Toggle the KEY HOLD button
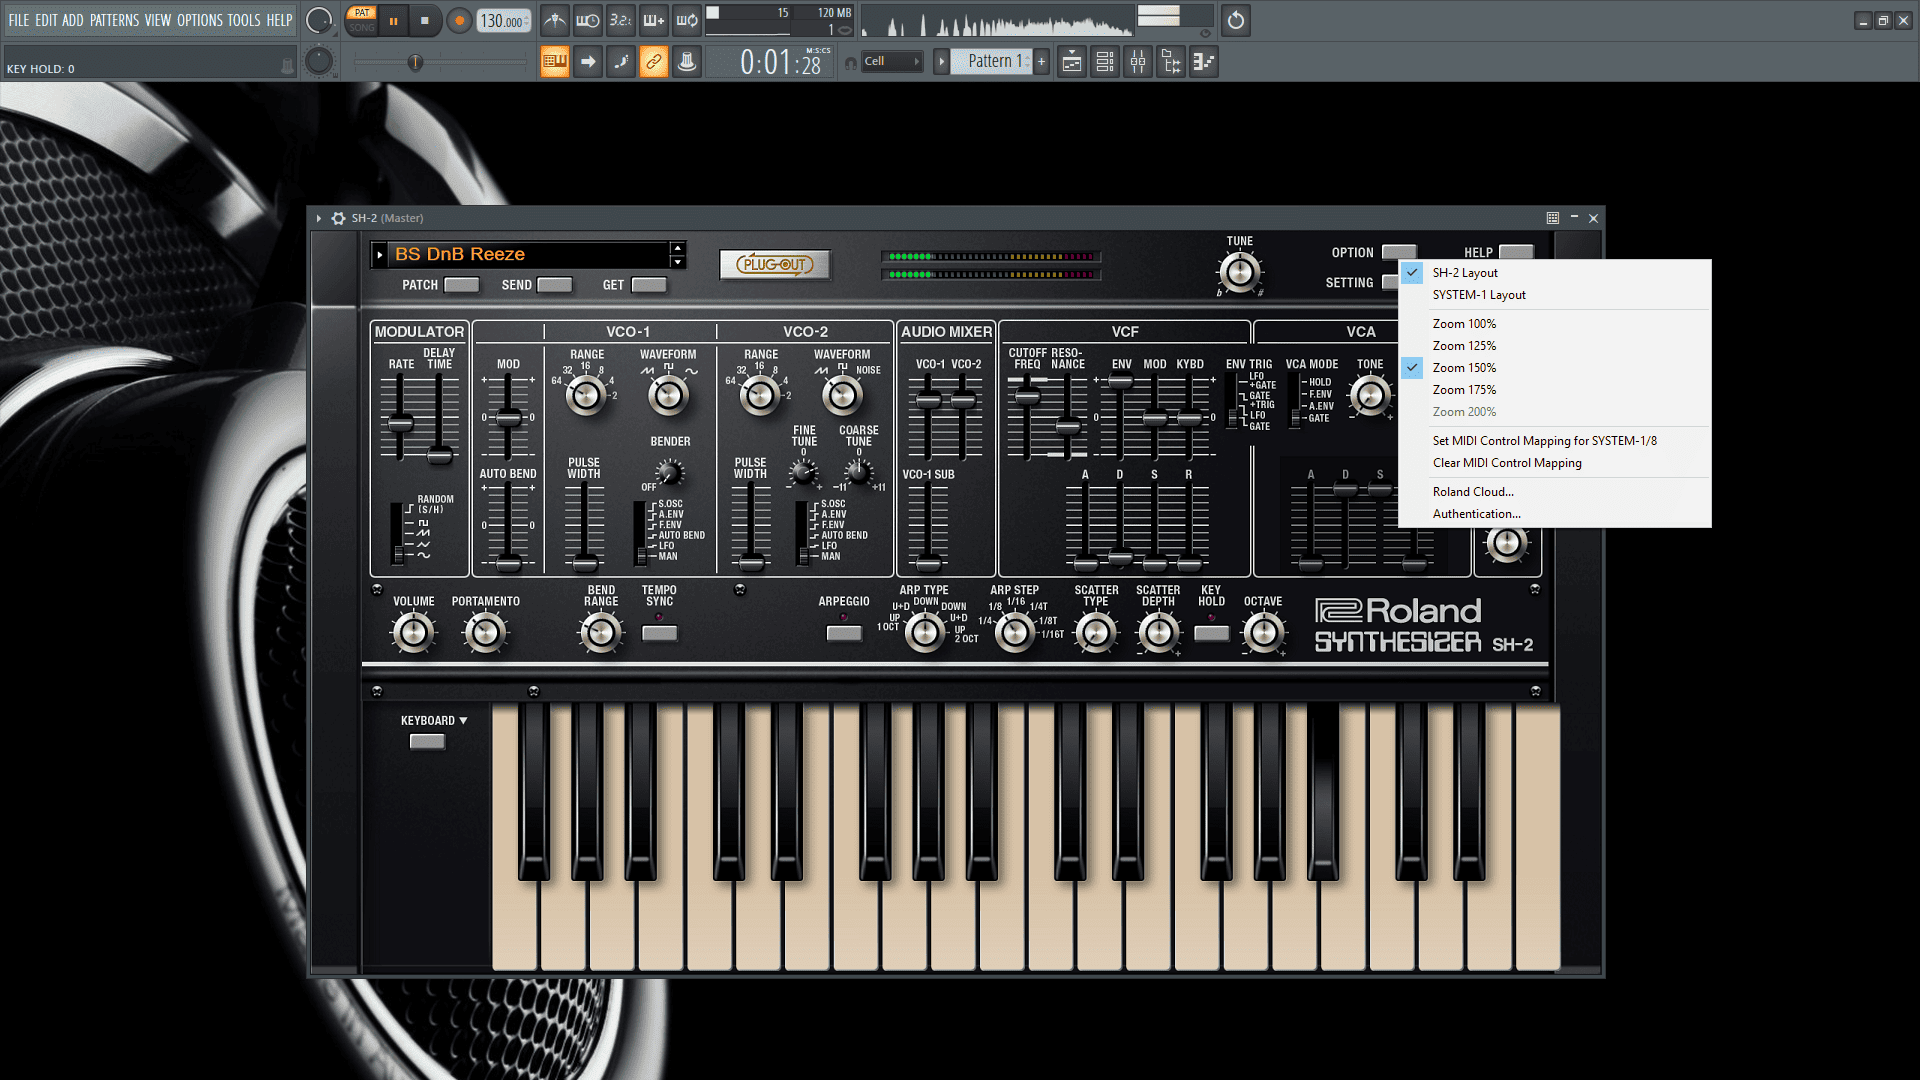 coord(1211,633)
